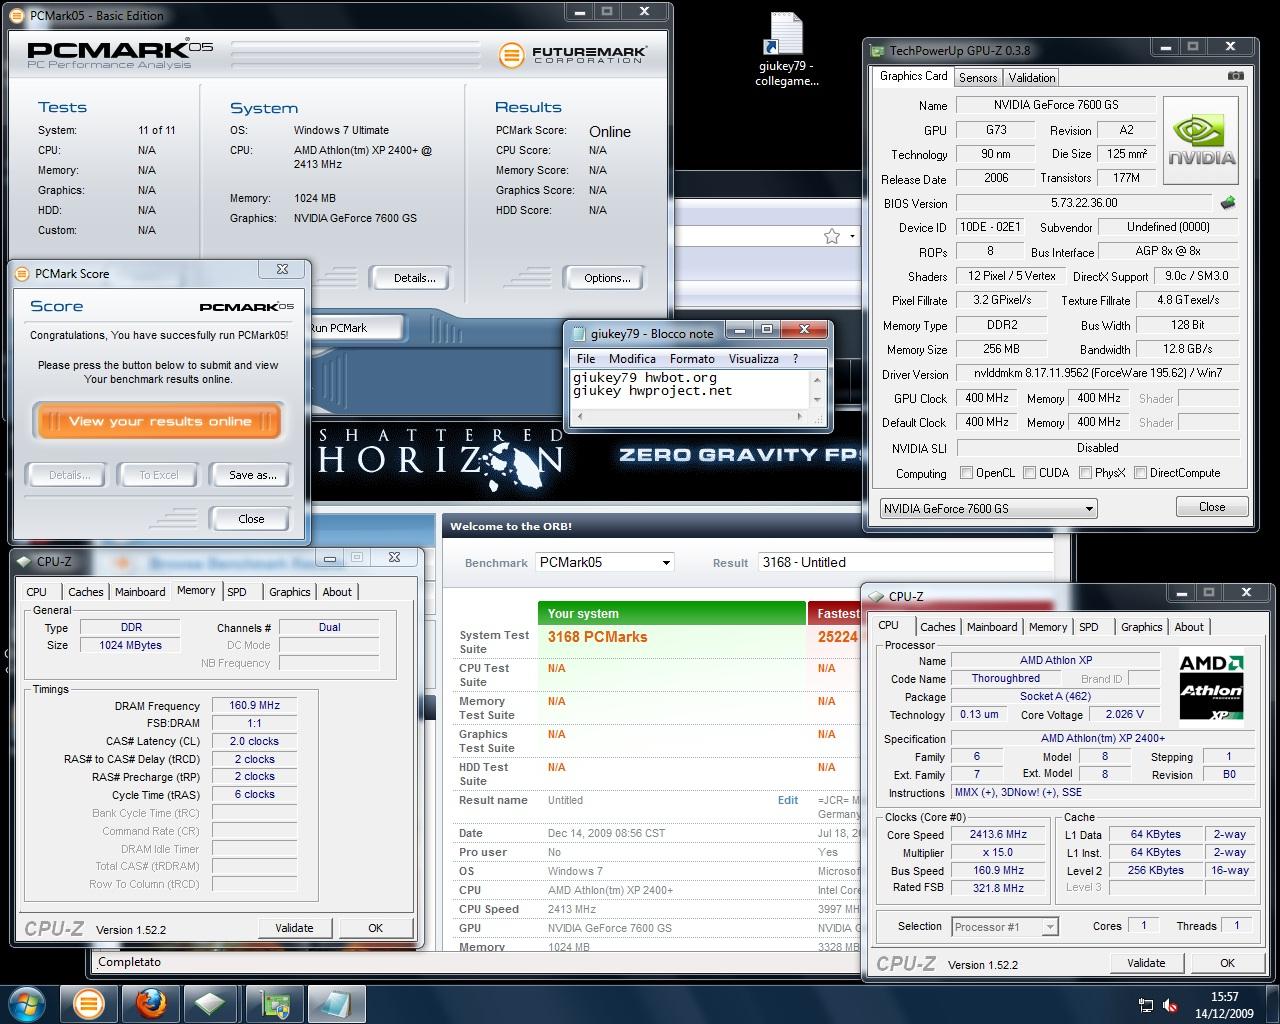Click Edit link next to Result name

point(788,800)
